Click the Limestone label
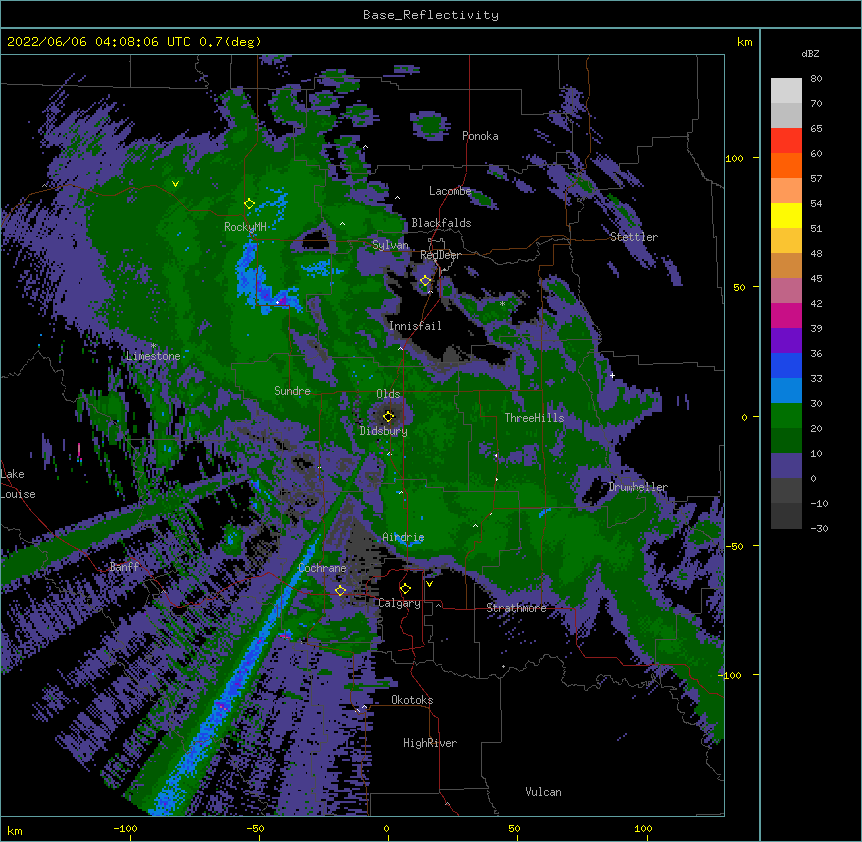Viewport: 862px width, 842px height. [x=153, y=356]
